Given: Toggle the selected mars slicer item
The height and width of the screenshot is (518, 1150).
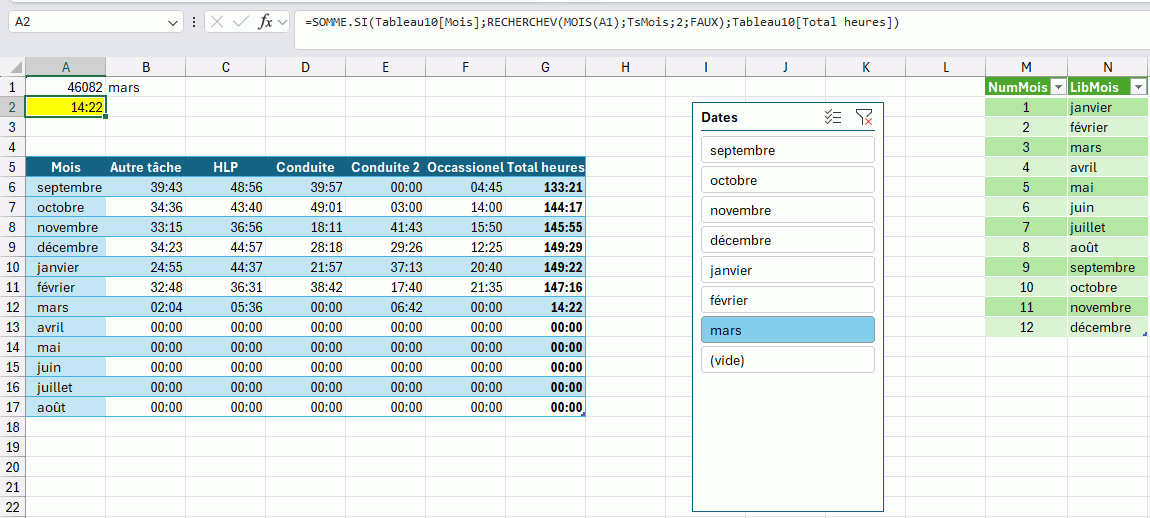Looking at the screenshot, I should [787, 330].
